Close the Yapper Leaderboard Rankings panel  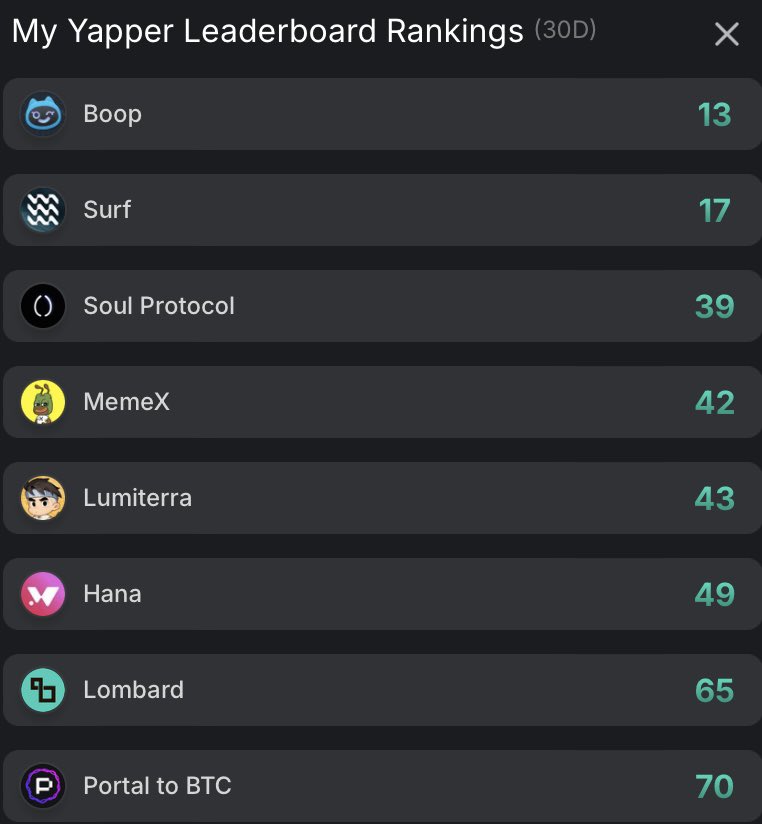[727, 34]
